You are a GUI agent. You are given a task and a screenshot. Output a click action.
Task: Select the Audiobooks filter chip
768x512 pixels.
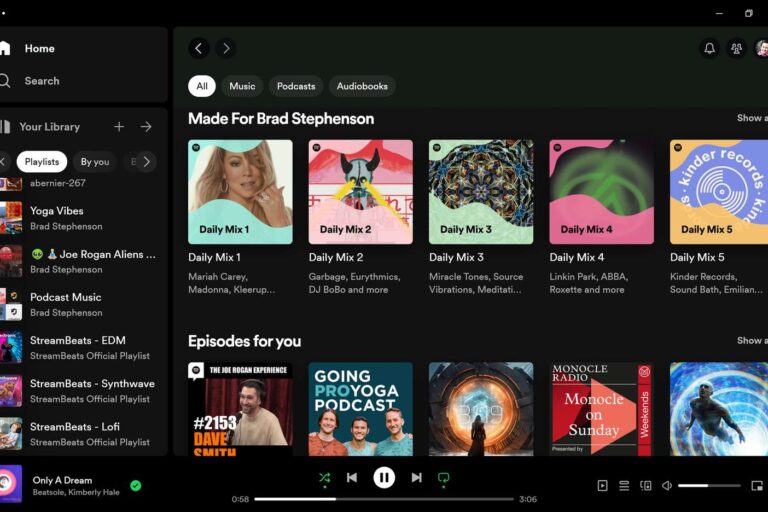coord(362,86)
